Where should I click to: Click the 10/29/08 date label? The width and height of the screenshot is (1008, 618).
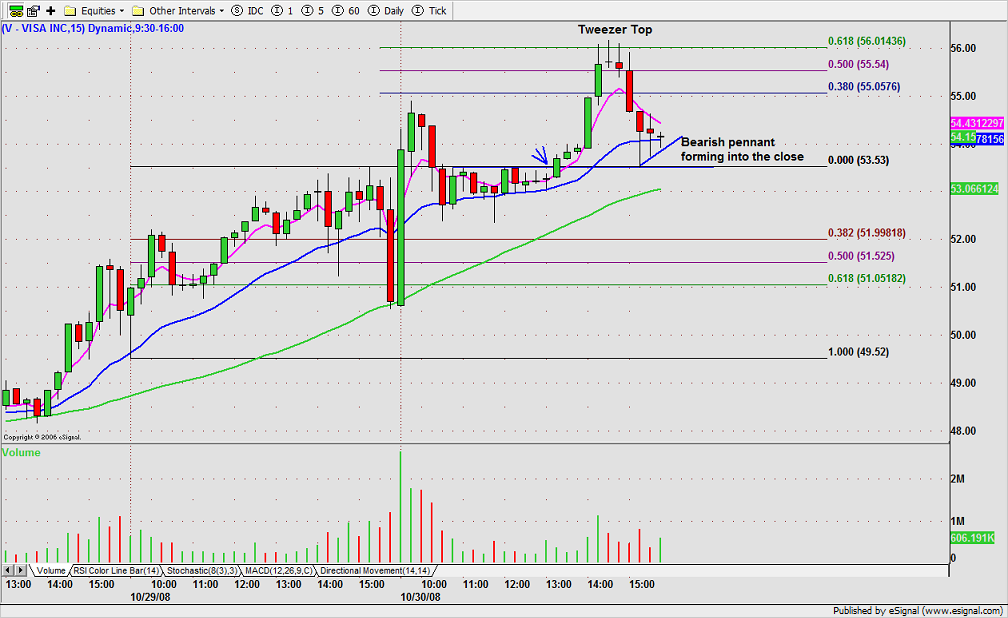pos(150,597)
